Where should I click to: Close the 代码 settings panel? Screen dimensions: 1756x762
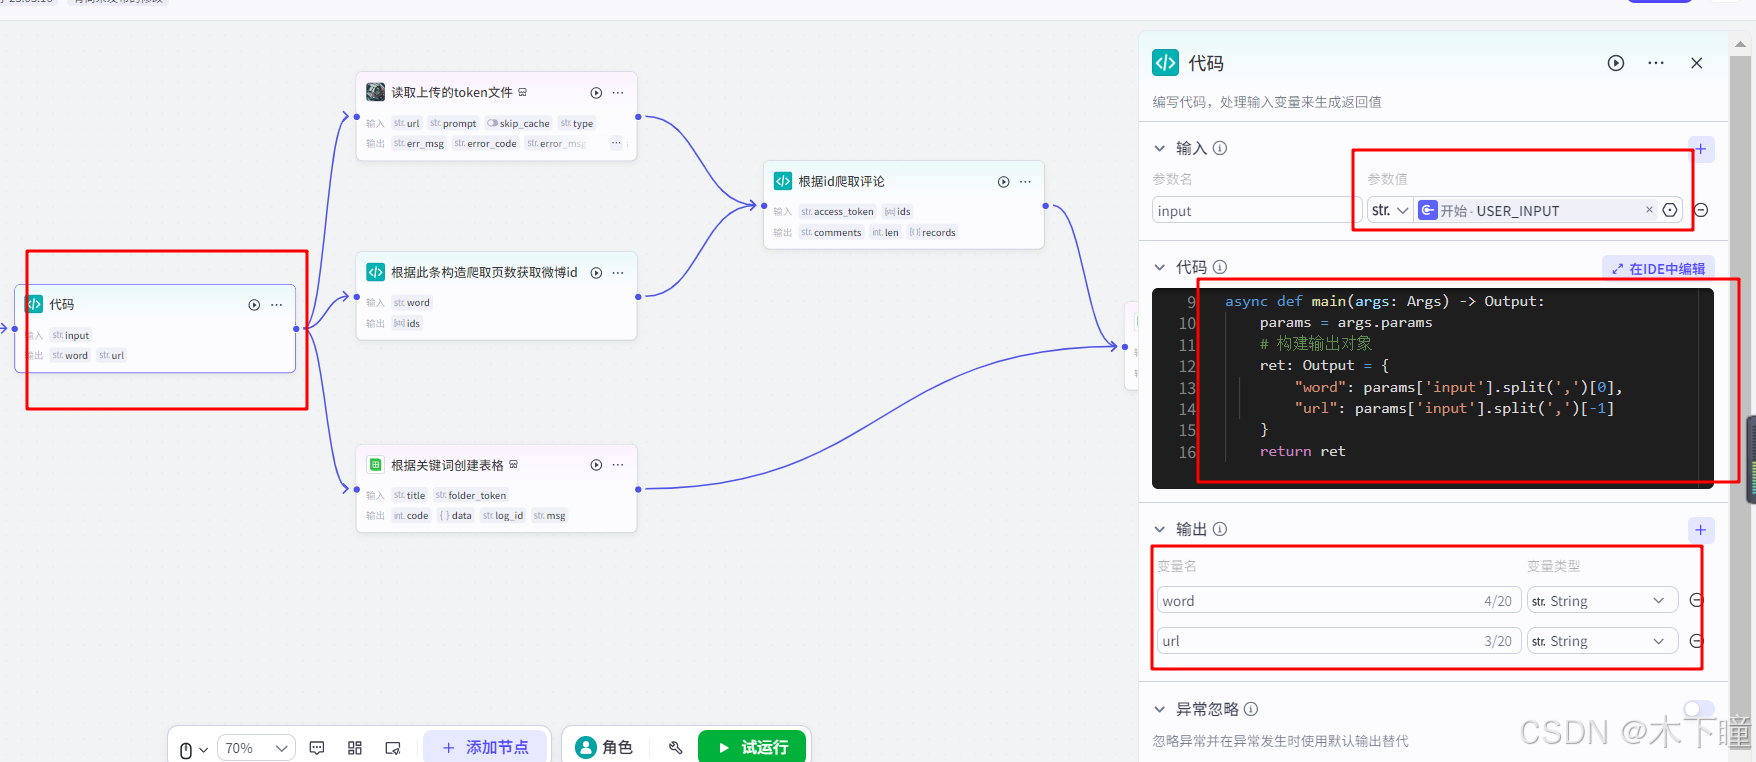click(x=1697, y=63)
